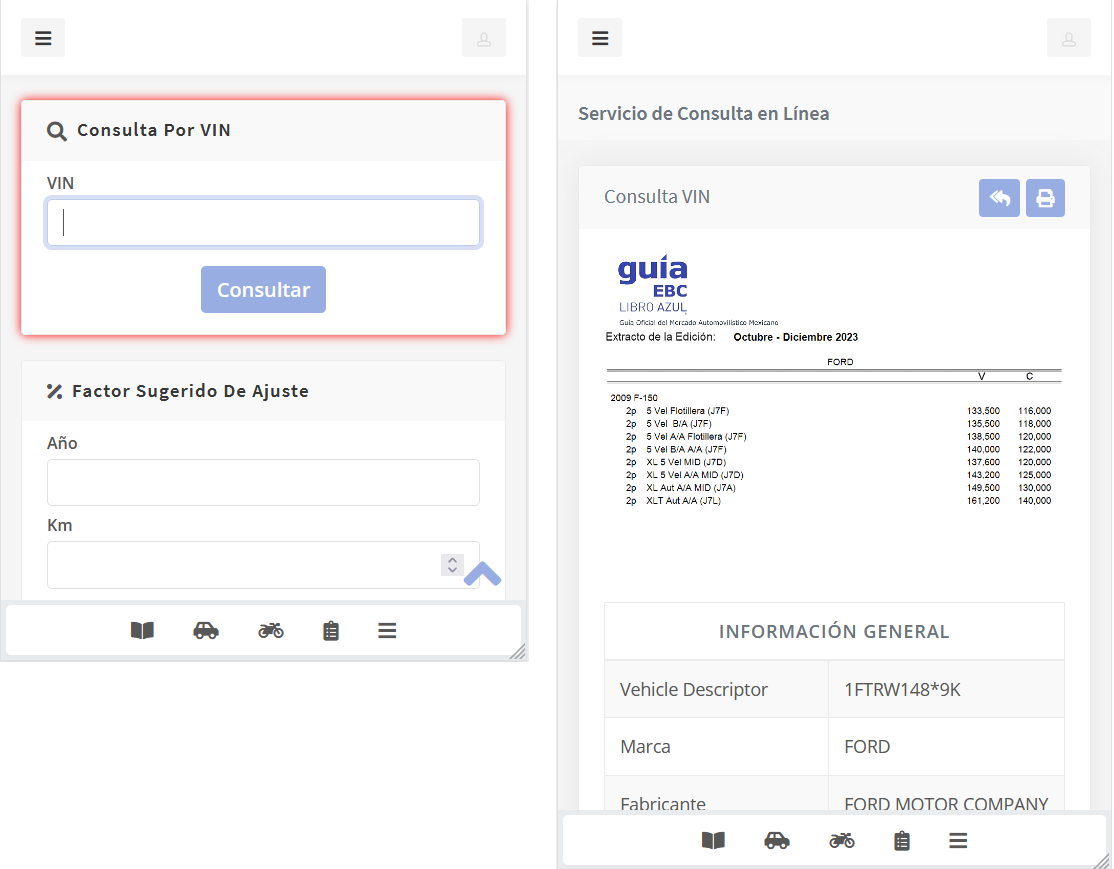Image resolution: width=1114 pixels, height=869 pixels.
Task: Click the user profile icon in left panel
Action: coord(484,38)
